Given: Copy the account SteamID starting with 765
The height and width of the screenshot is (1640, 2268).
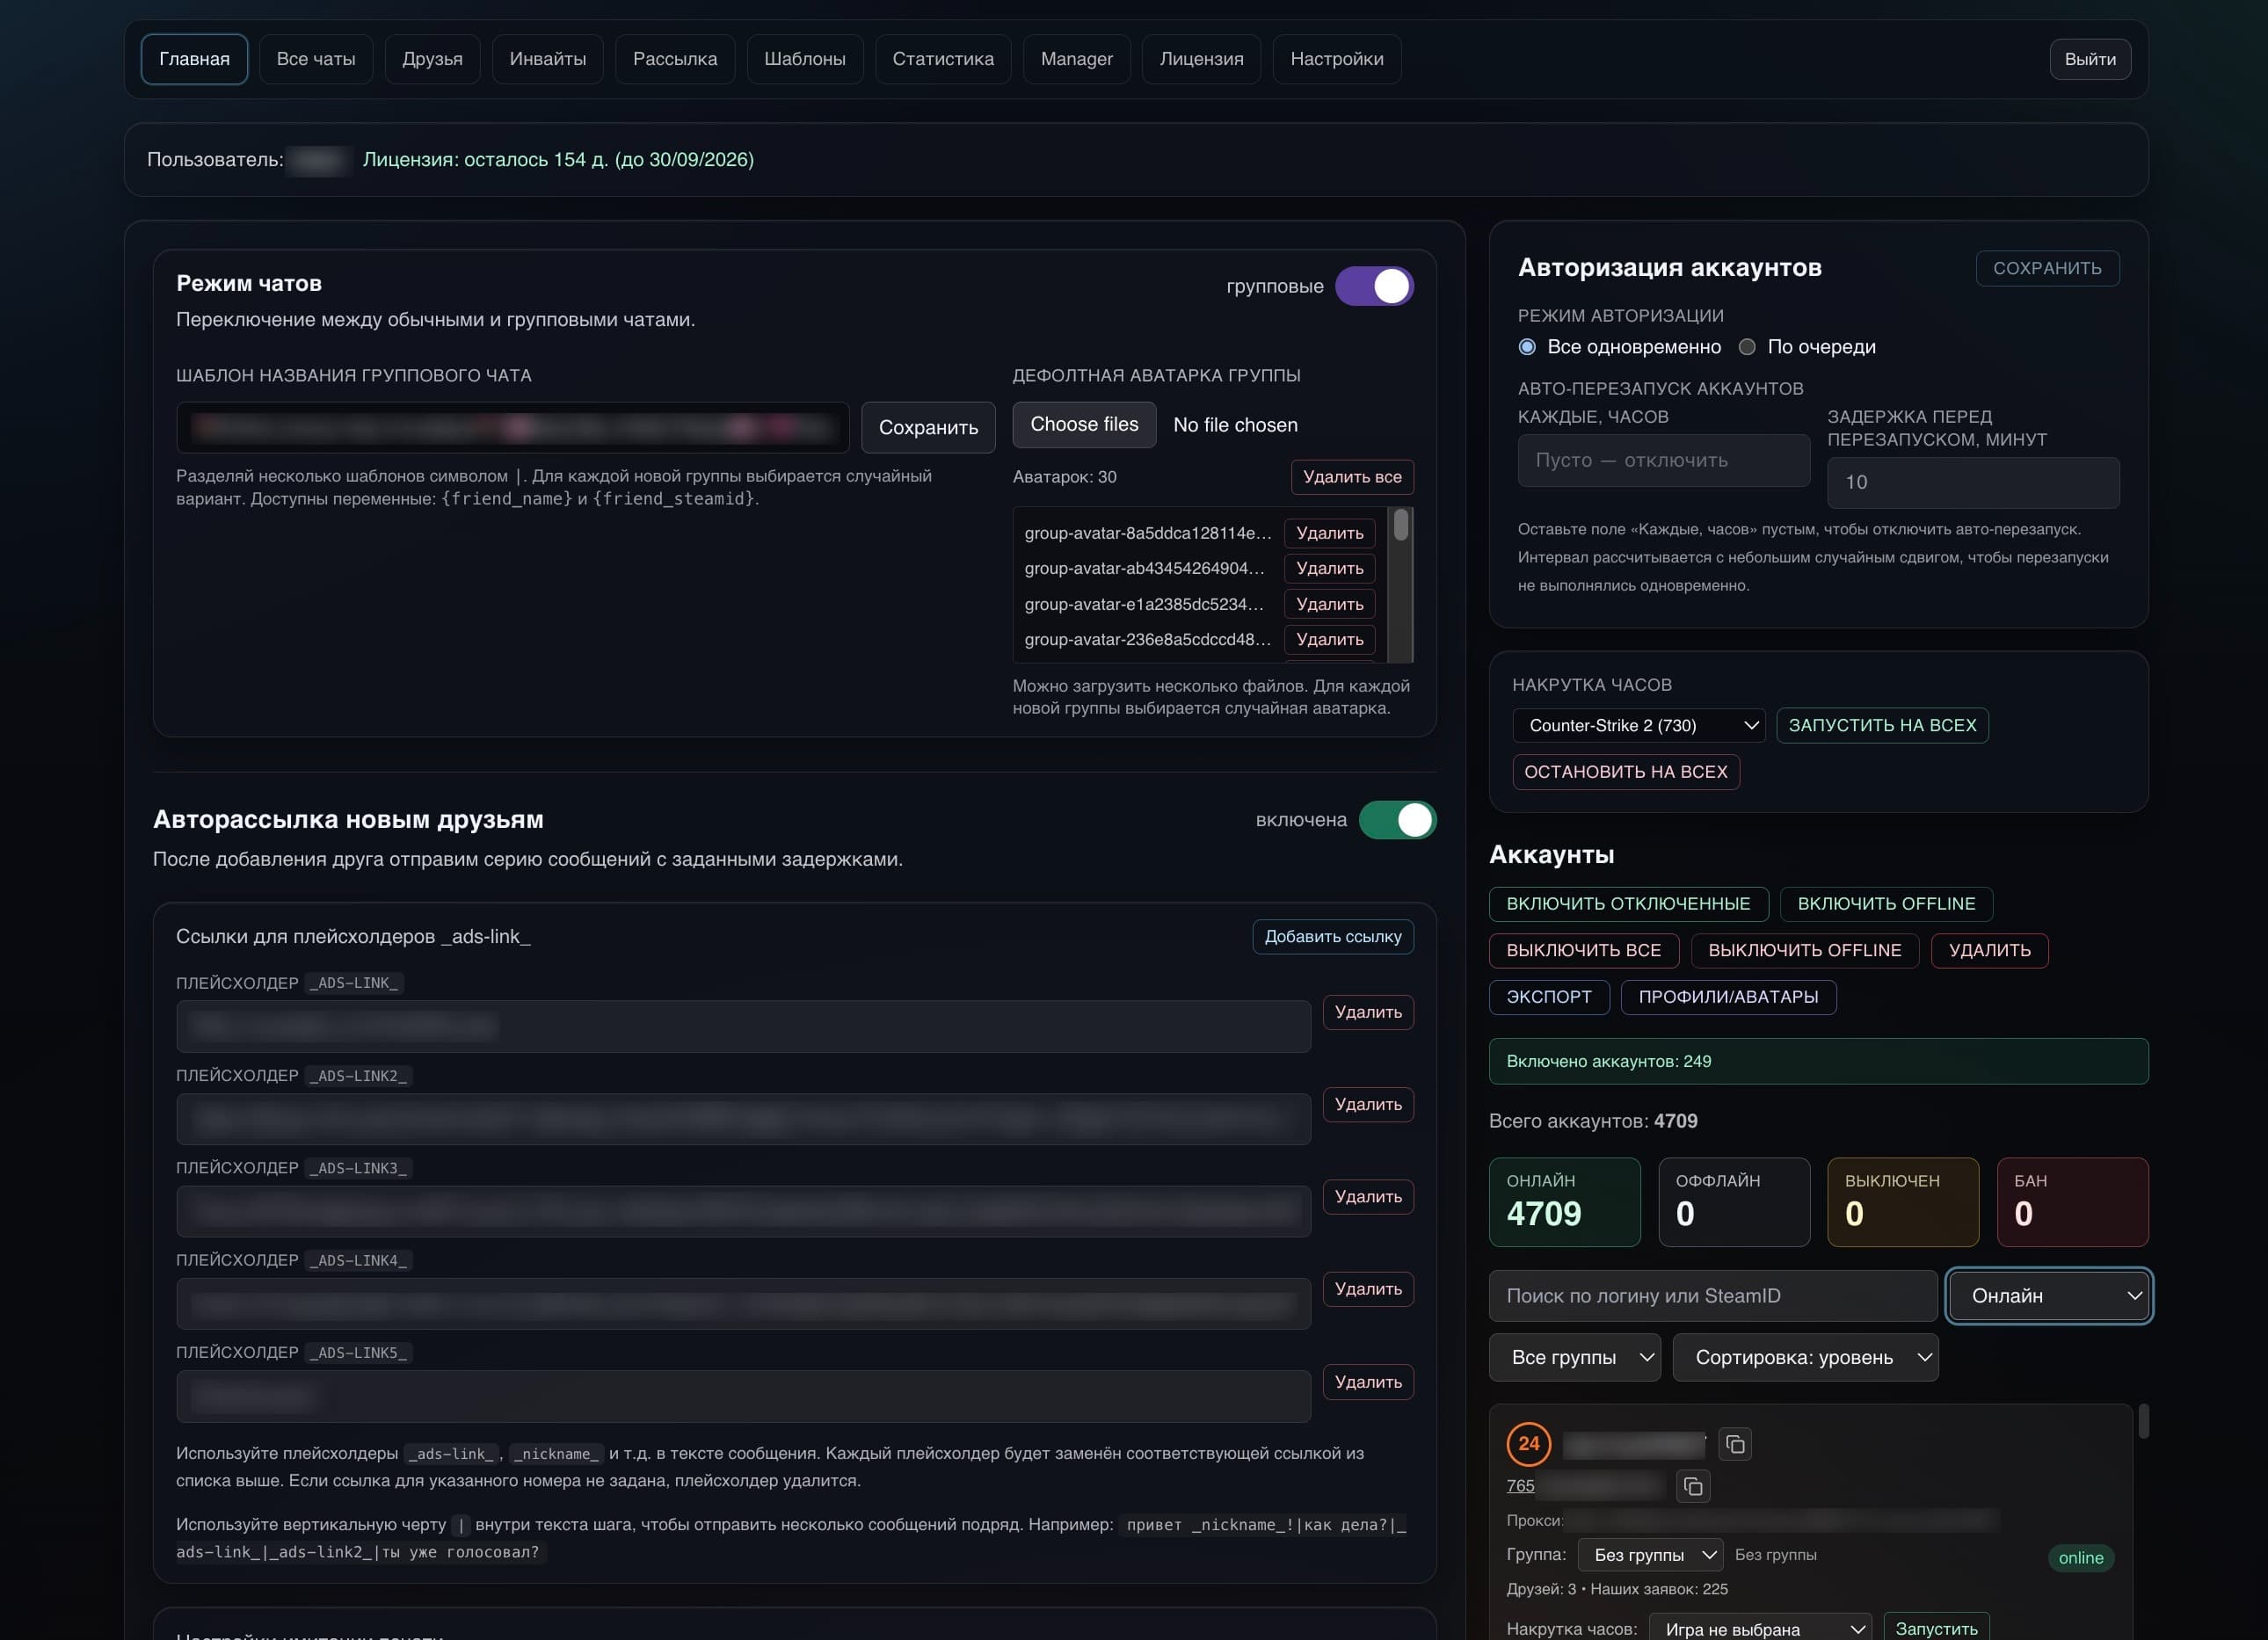Looking at the screenshot, I should click(1693, 1486).
